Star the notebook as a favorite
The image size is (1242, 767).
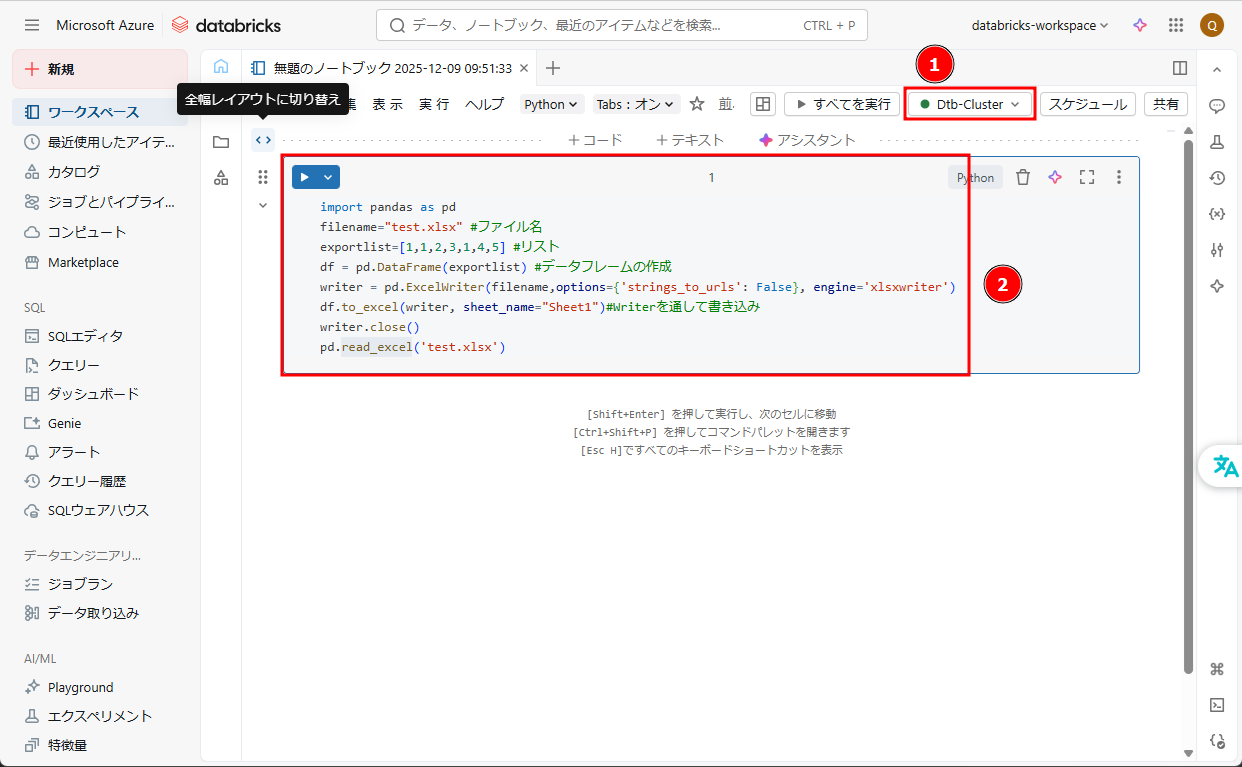(697, 104)
